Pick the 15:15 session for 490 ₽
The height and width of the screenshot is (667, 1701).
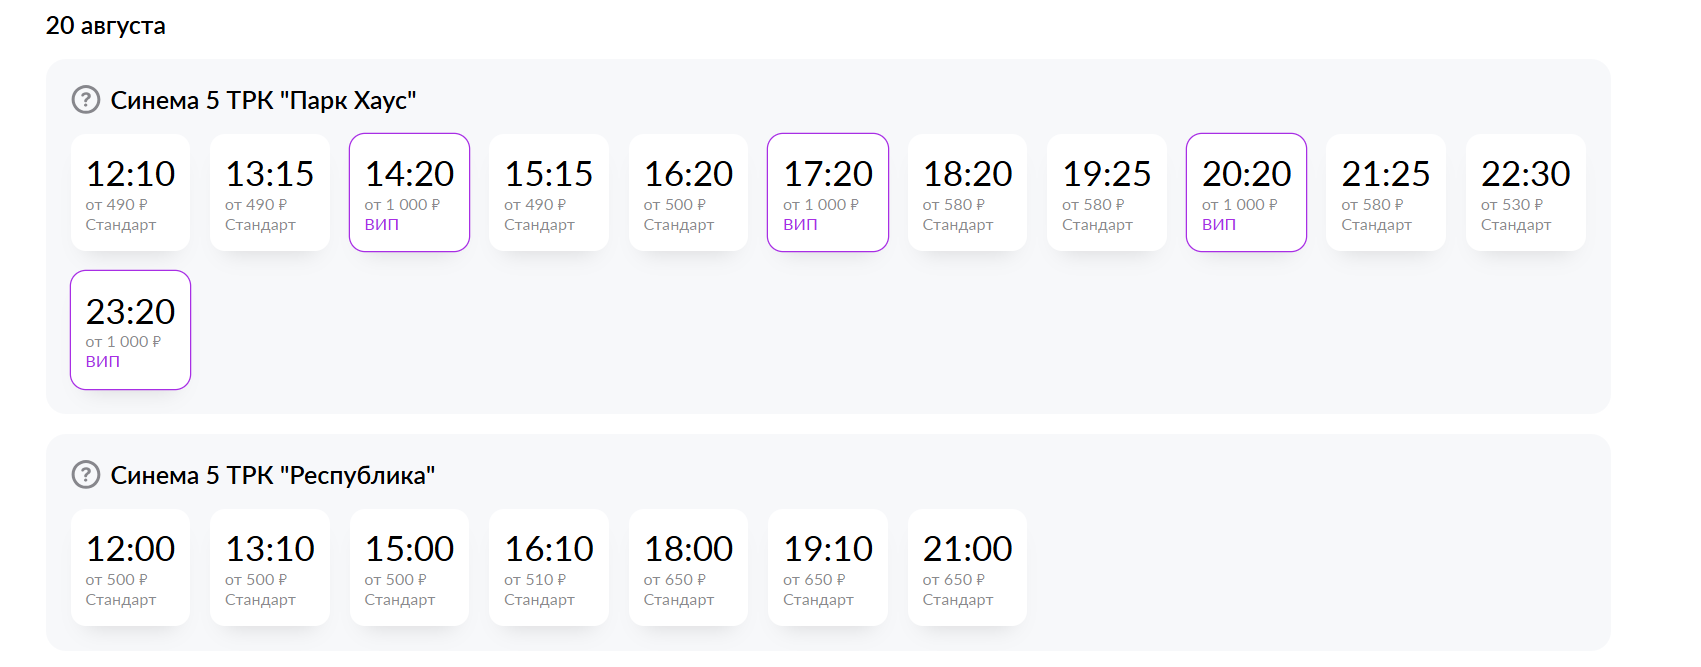click(x=549, y=193)
